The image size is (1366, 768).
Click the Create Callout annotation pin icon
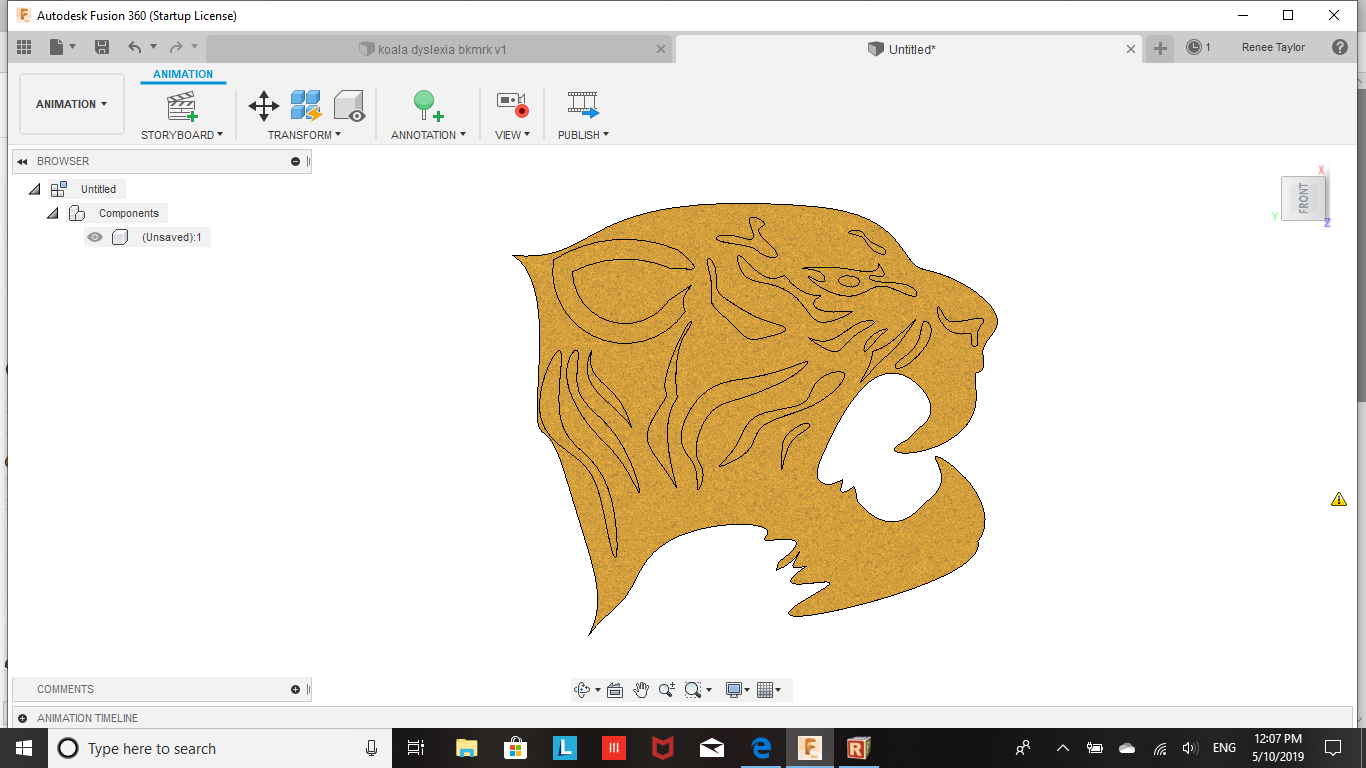428,105
